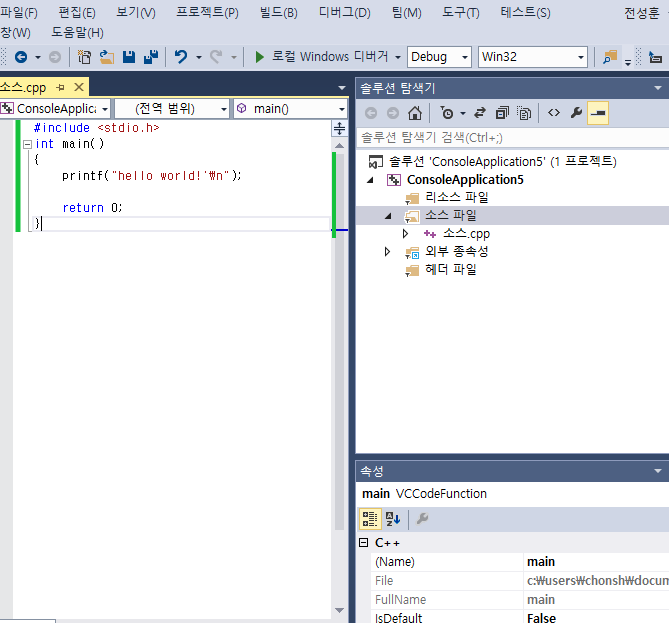Click the View Code icon in Solution Explorer
This screenshot has height=623, width=669.
coord(553,113)
